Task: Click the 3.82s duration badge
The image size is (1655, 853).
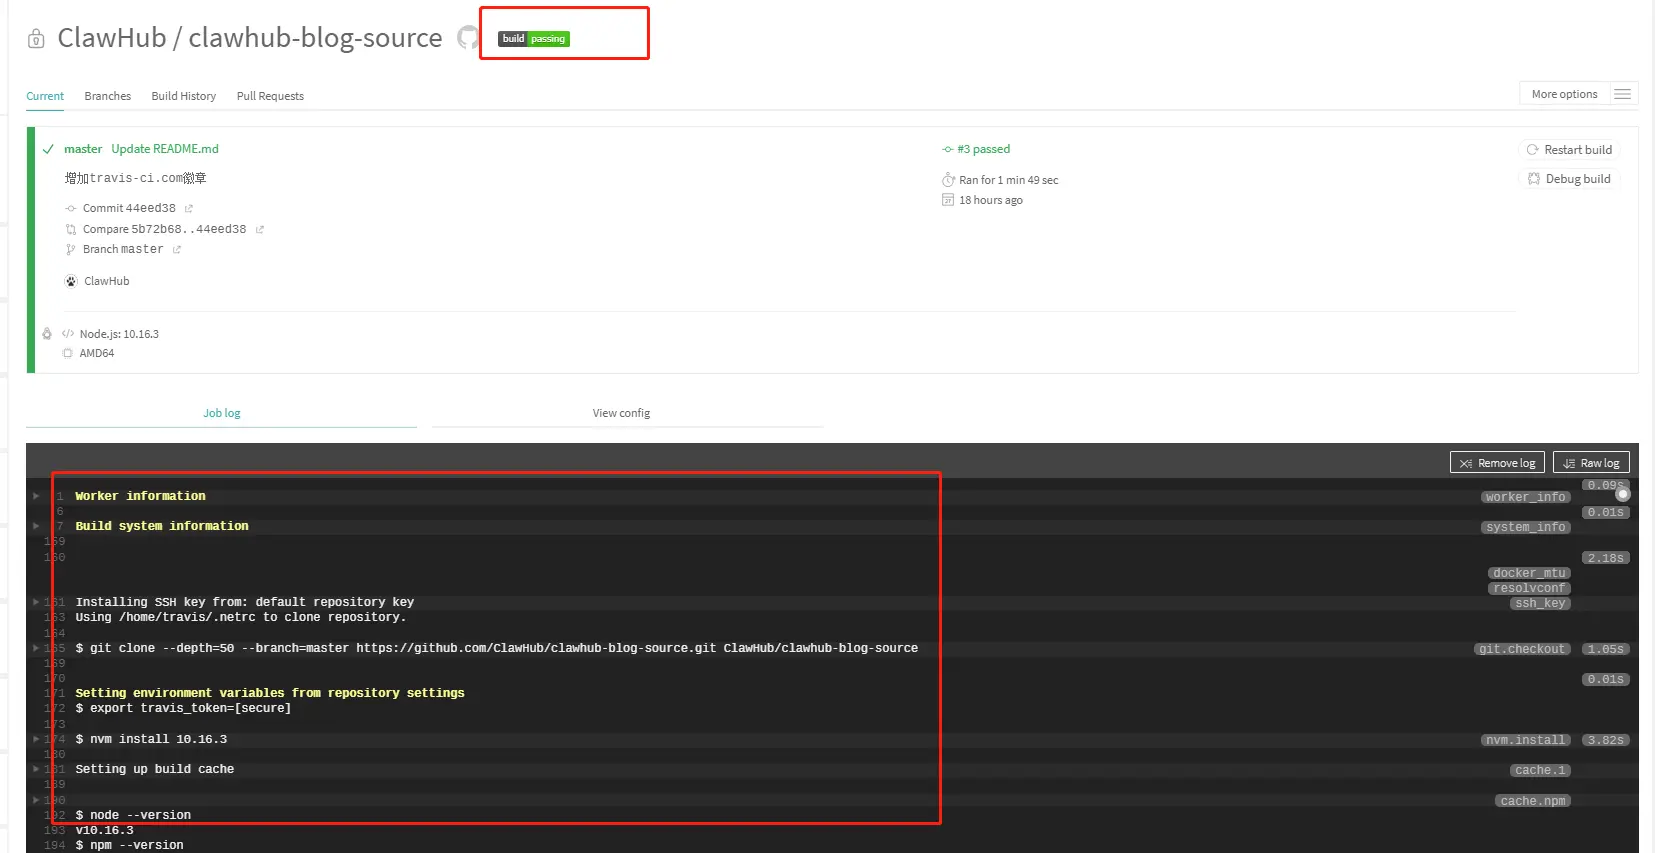Action: click(x=1606, y=740)
